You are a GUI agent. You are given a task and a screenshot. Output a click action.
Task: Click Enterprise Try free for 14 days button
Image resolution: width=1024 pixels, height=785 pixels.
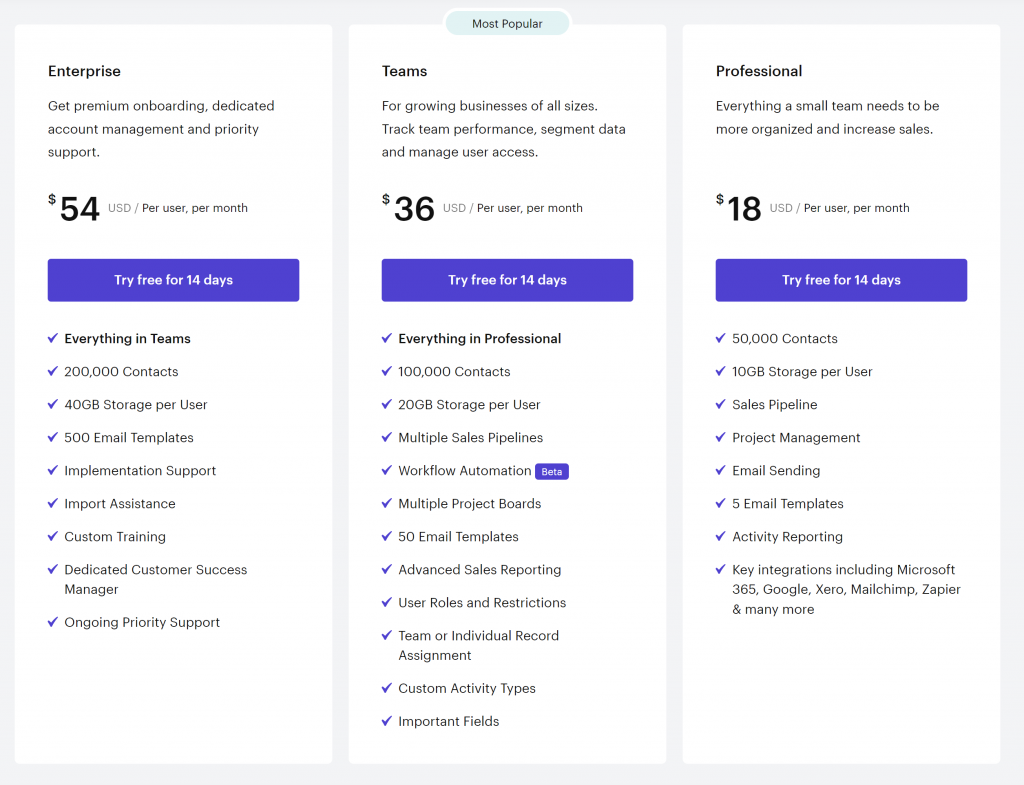point(173,280)
